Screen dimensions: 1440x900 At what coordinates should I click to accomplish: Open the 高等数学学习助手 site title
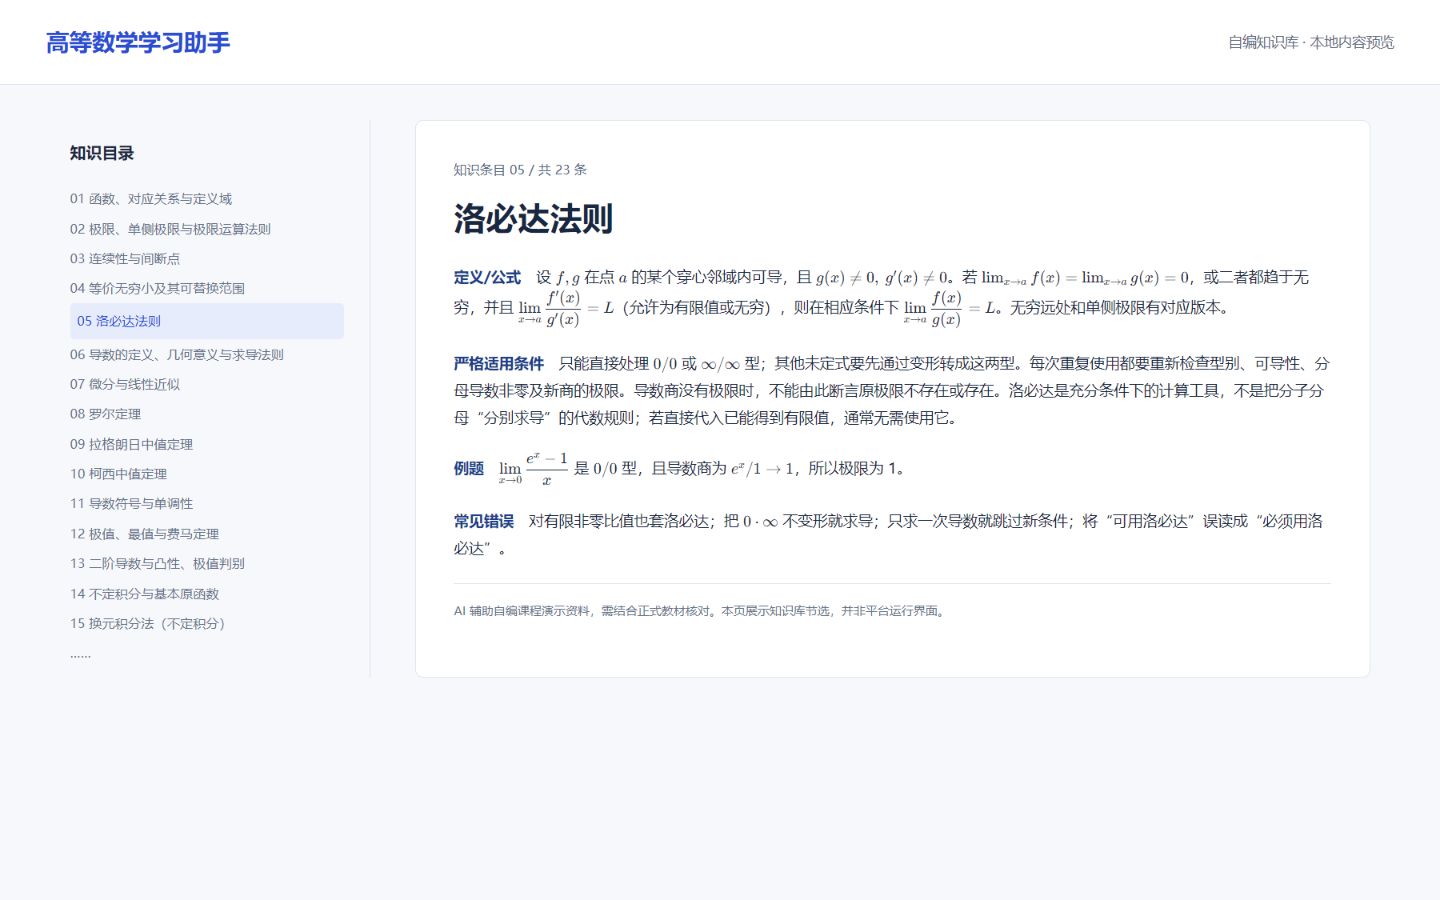[x=138, y=42]
